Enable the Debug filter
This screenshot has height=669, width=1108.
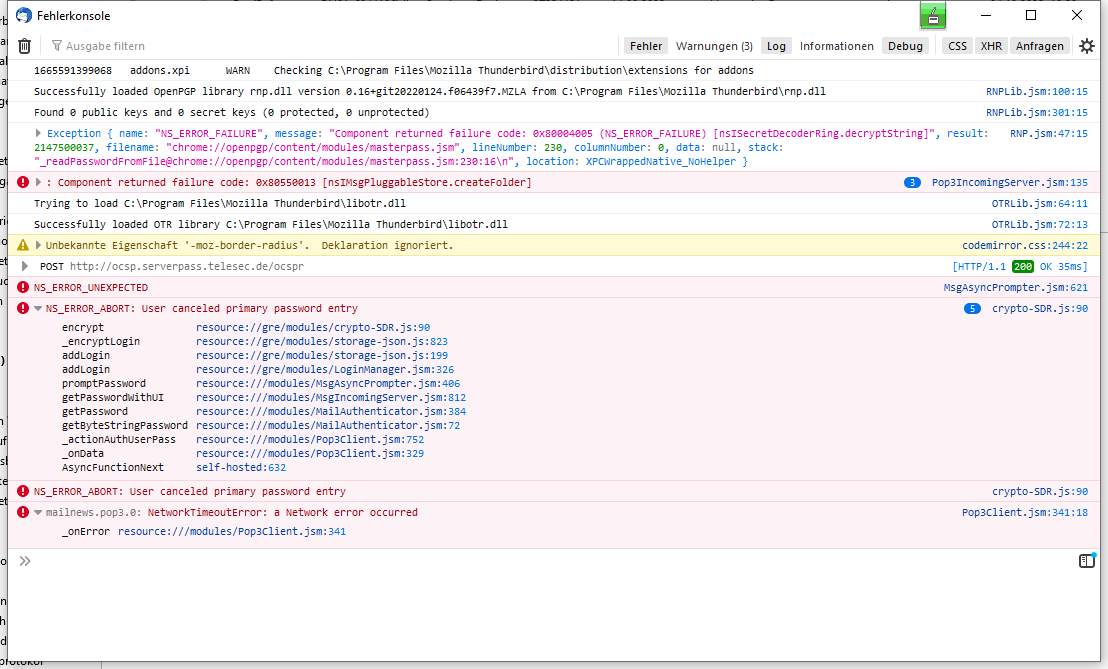pos(905,46)
